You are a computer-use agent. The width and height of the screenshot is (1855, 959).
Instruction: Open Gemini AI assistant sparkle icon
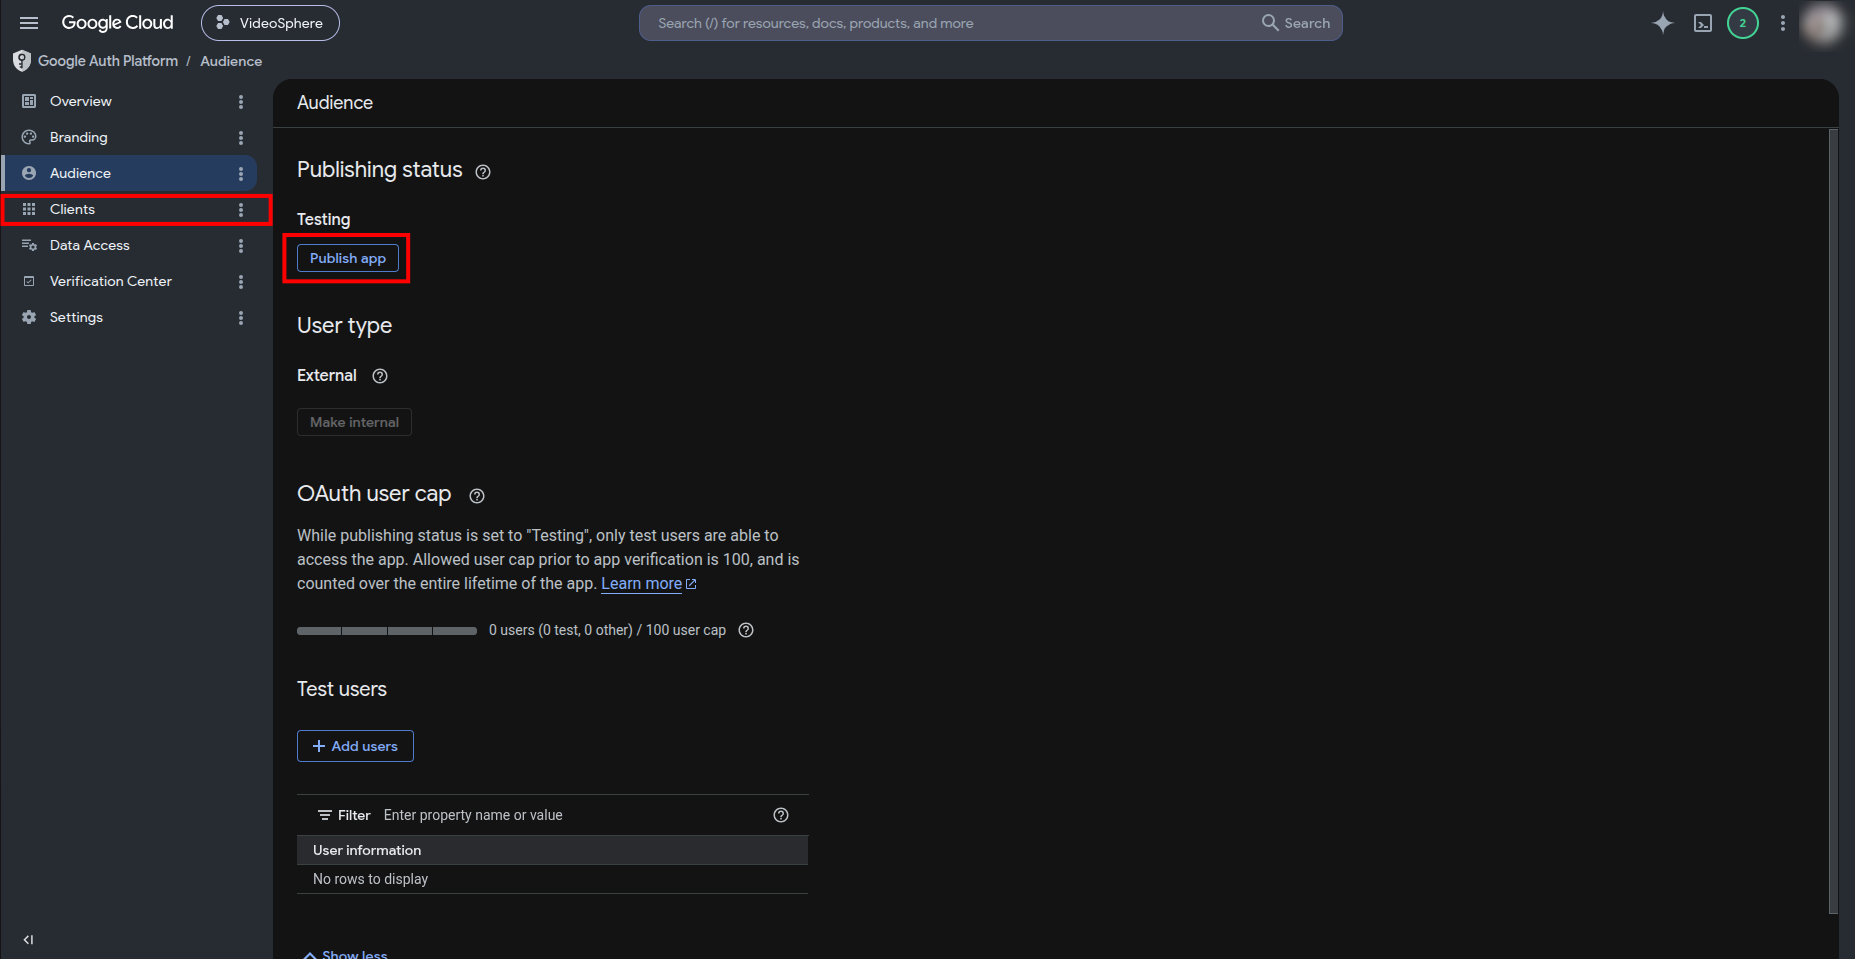(x=1662, y=23)
